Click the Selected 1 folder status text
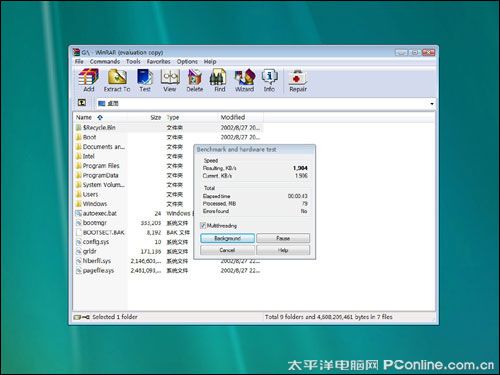This screenshot has height=375, width=500. click(115, 317)
